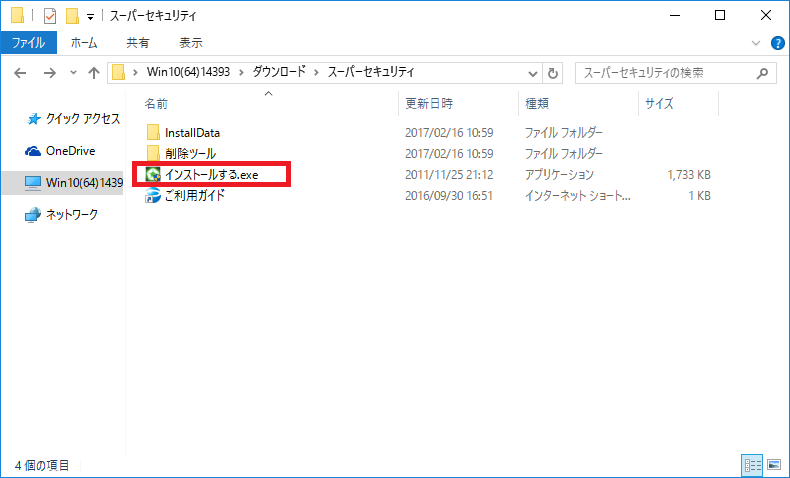Open the recent locations dropdown arrow
Screen dimensions: 790x478
pos(74,73)
